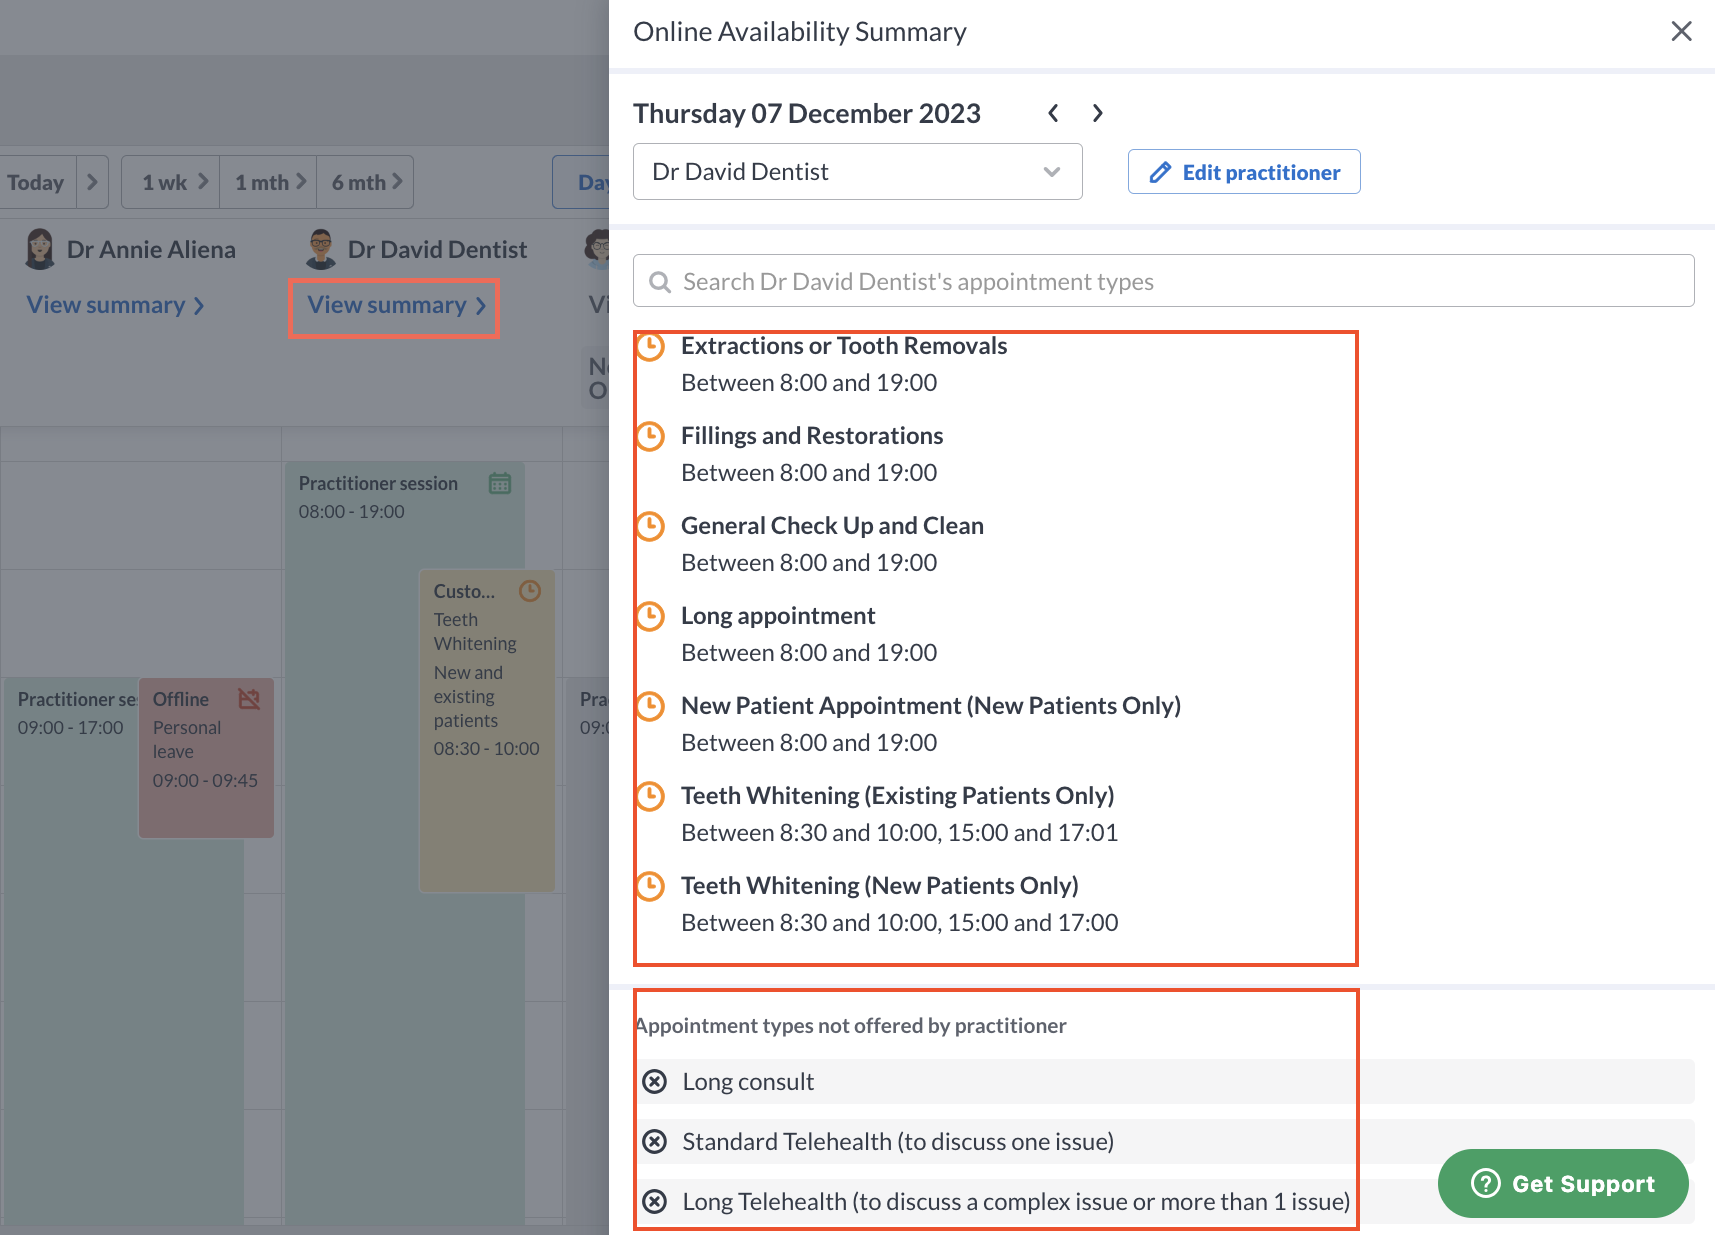Click the Edit practitioner button
Image resolution: width=1715 pixels, height=1235 pixels.
pos(1244,172)
